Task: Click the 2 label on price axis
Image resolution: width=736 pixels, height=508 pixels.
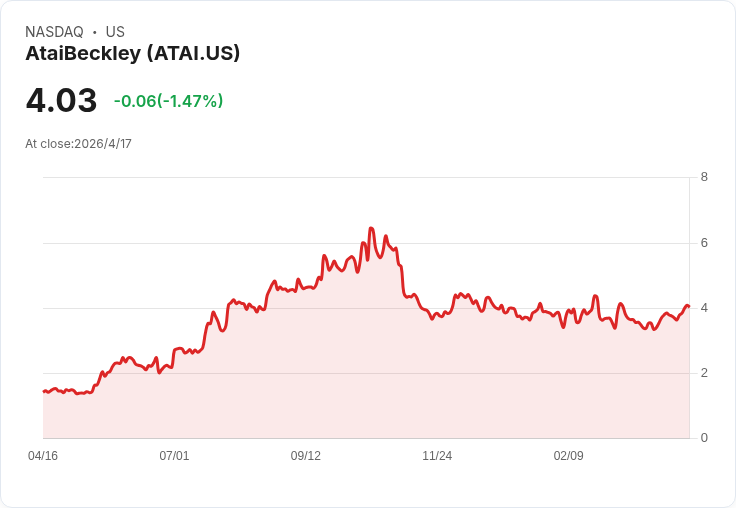Action: [704, 373]
